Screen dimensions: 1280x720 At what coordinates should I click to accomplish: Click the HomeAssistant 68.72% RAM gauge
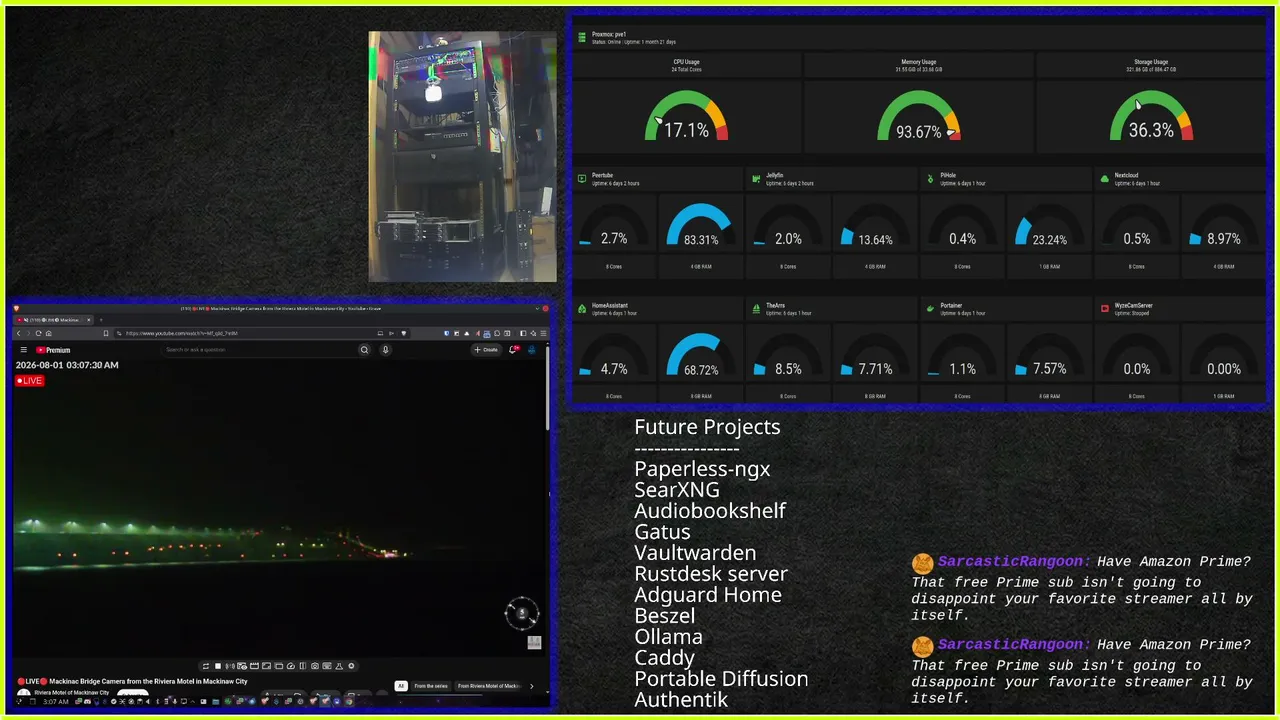click(700, 356)
